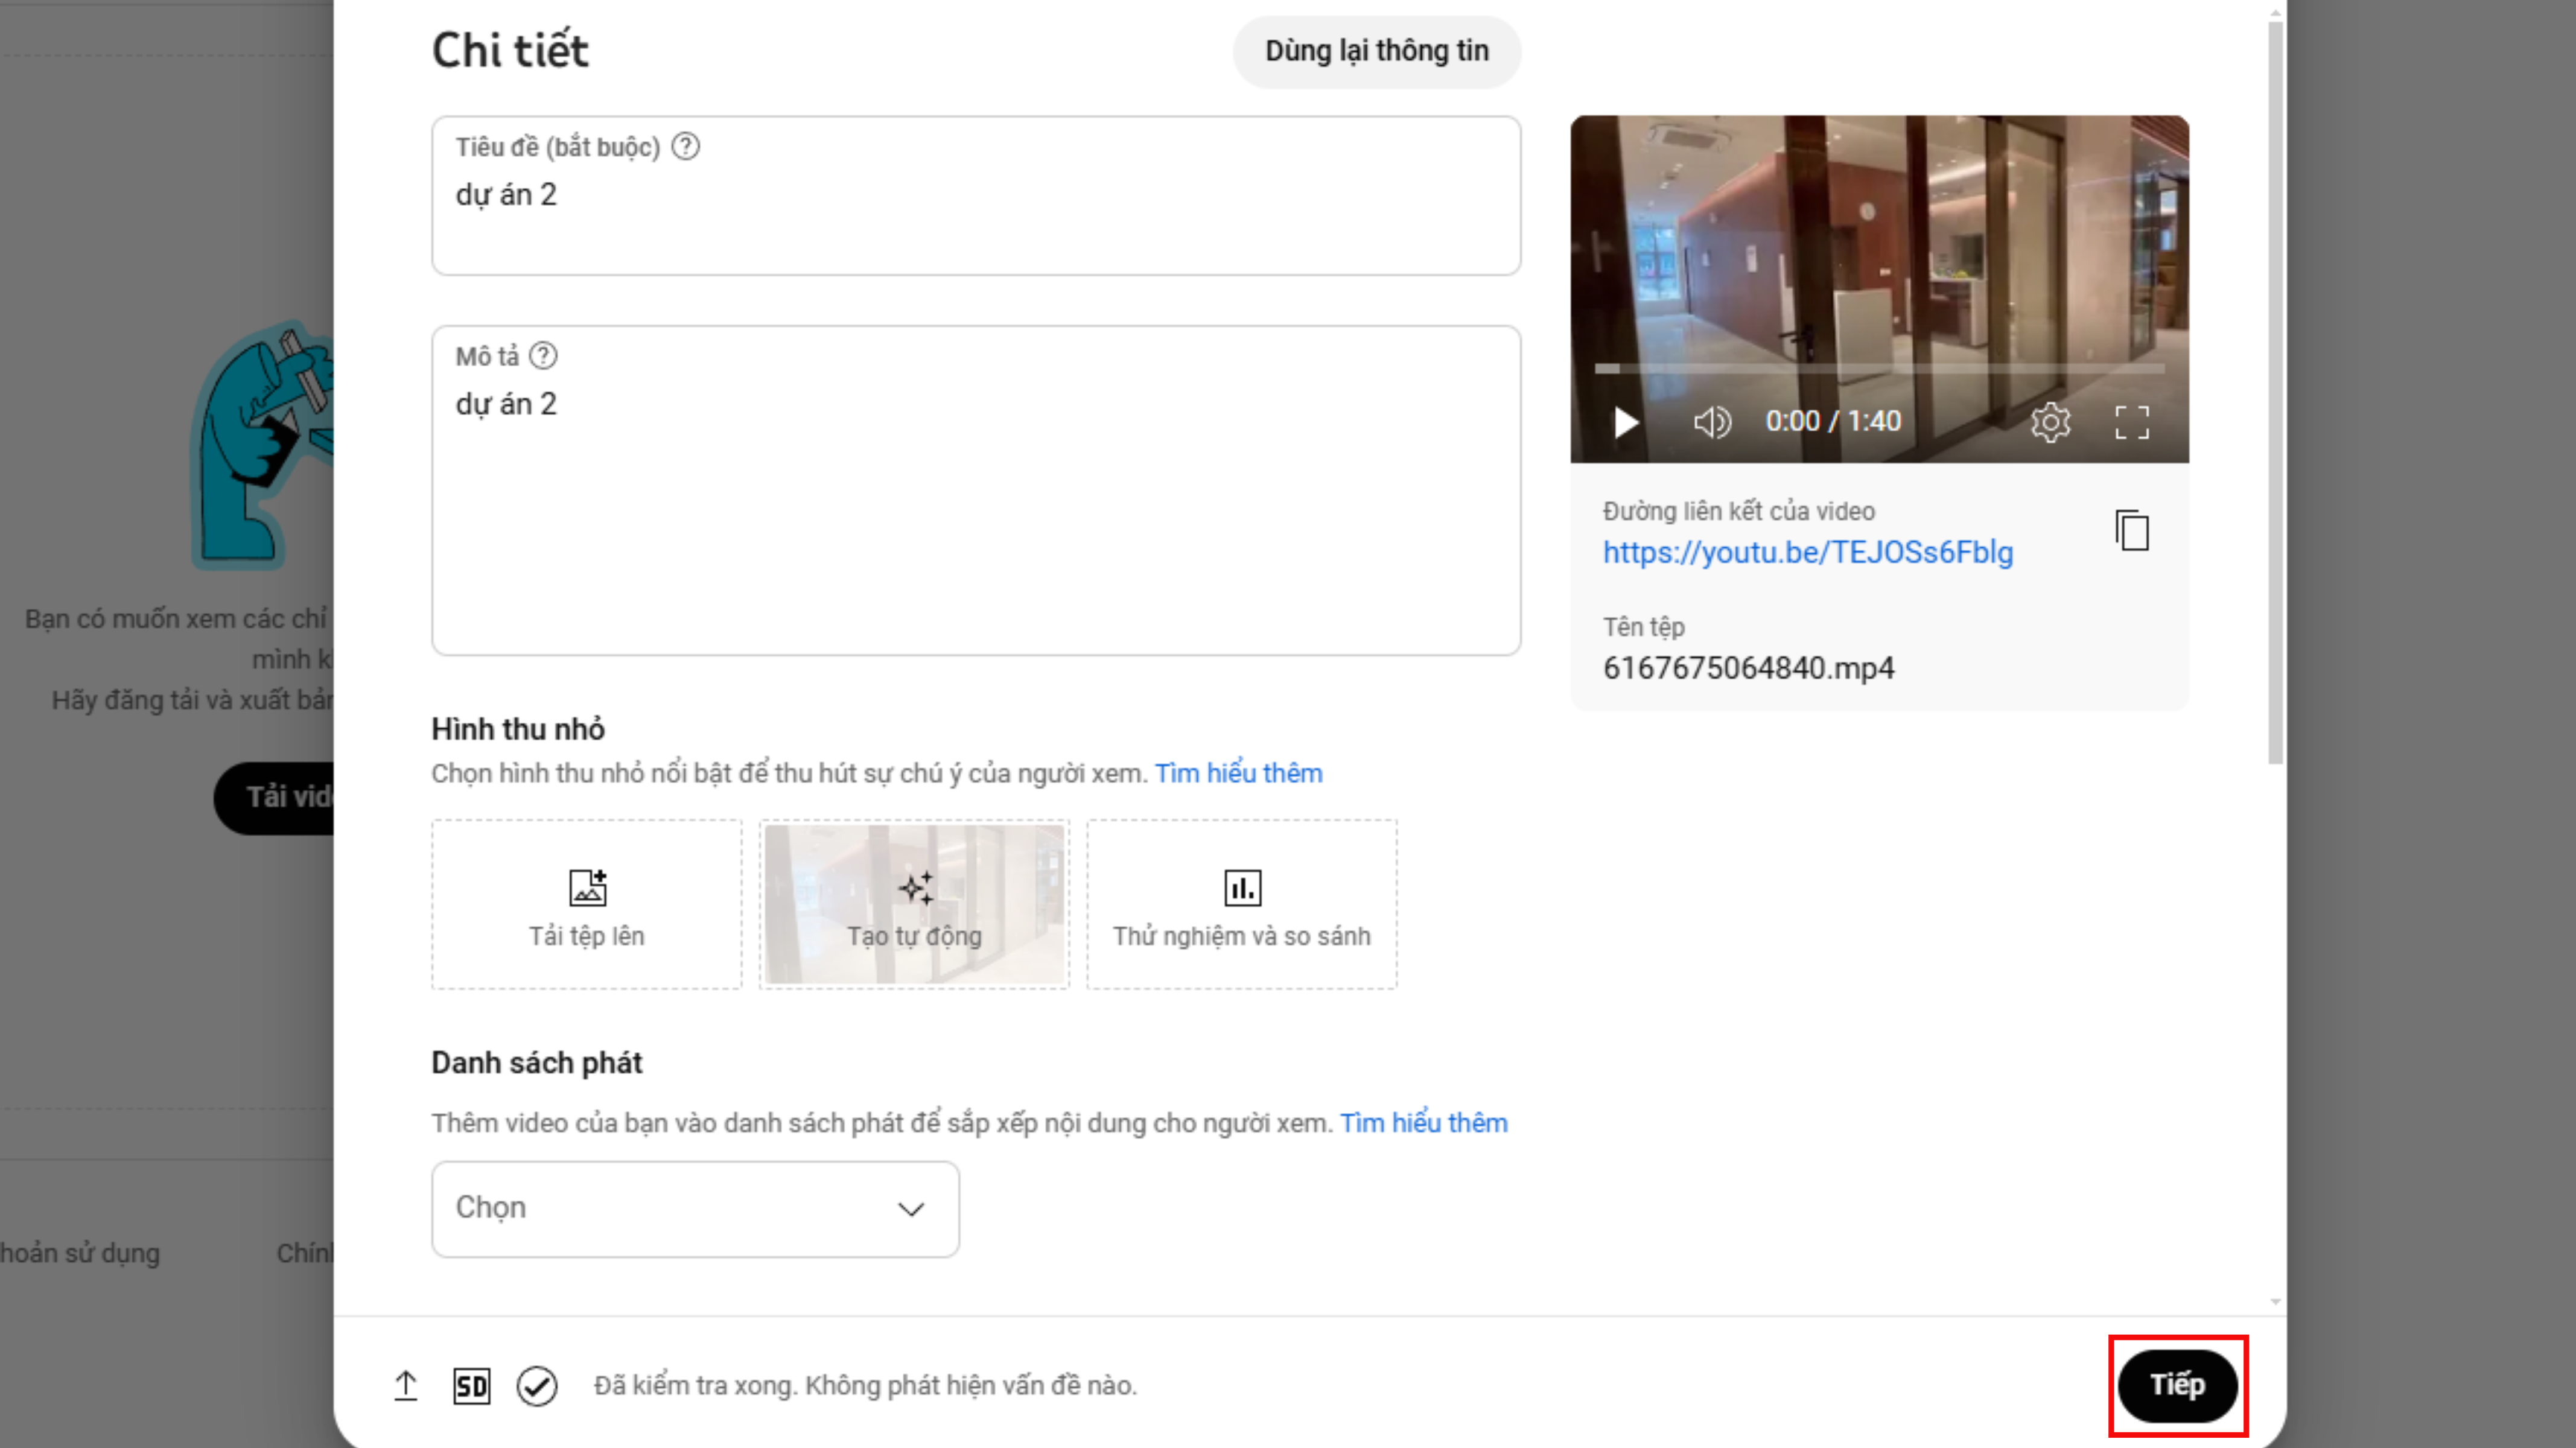The image size is (2576, 1448).
Task: Open the youtu.be video link
Action: coord(1807,552)
